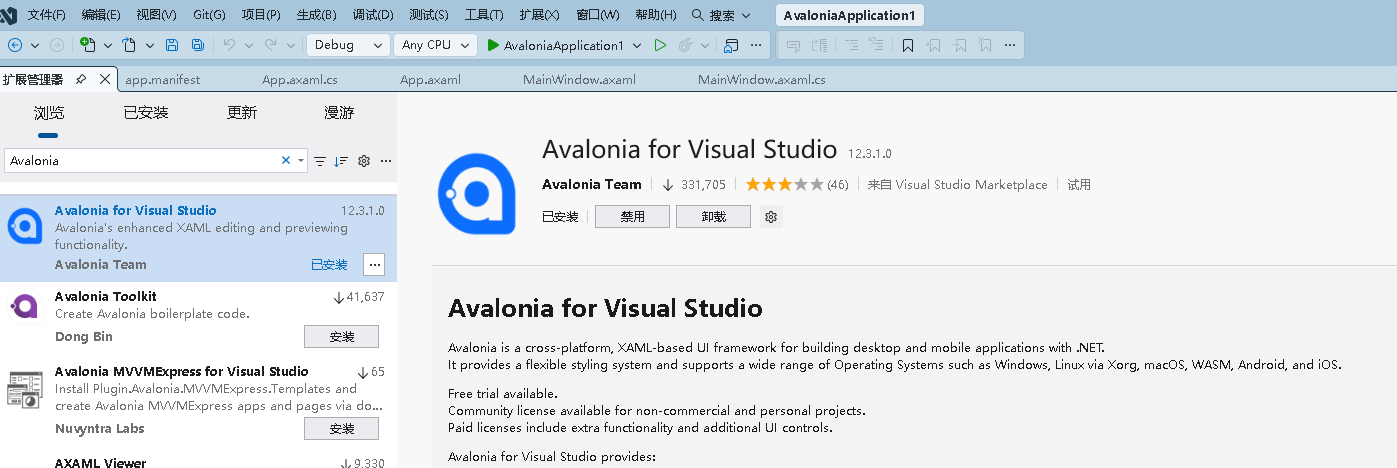
Task: Open the 视图(V) menu
Action: coord(156,15)
